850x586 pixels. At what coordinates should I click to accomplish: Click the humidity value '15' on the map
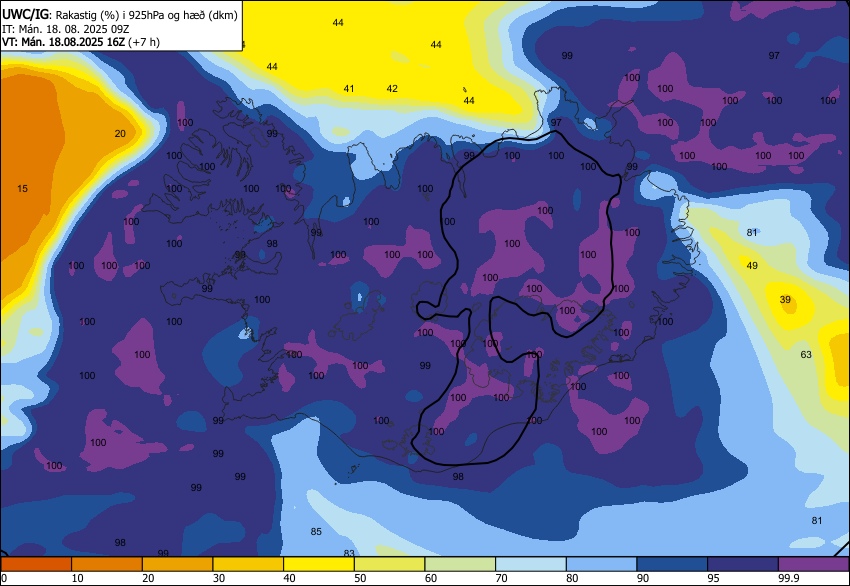point(22,189)
